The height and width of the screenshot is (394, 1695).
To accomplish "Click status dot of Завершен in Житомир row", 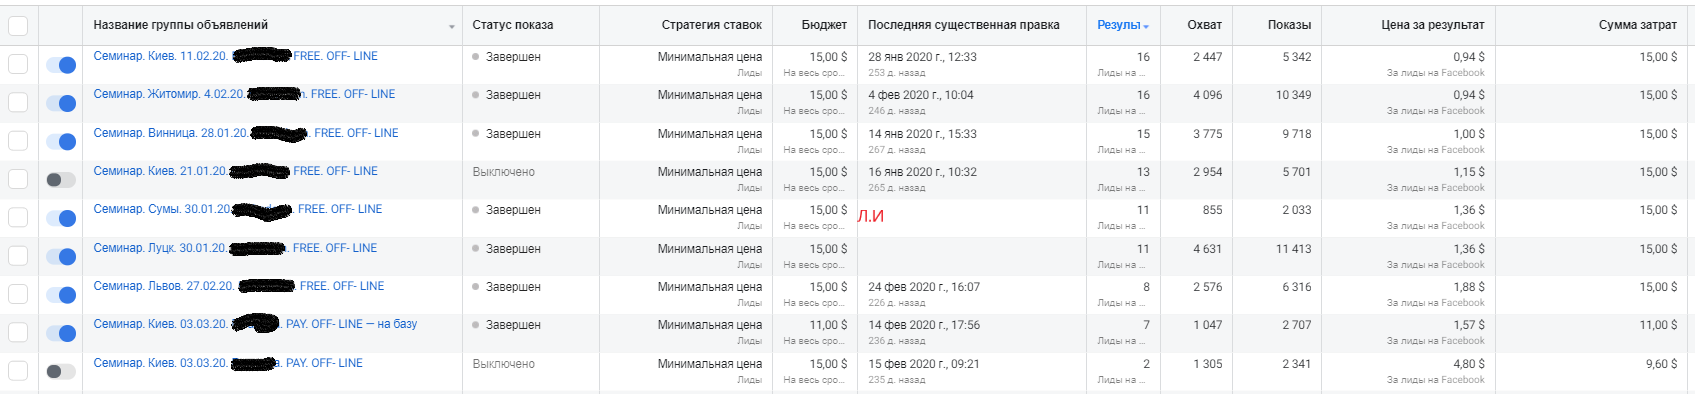I will coord(476,95).
